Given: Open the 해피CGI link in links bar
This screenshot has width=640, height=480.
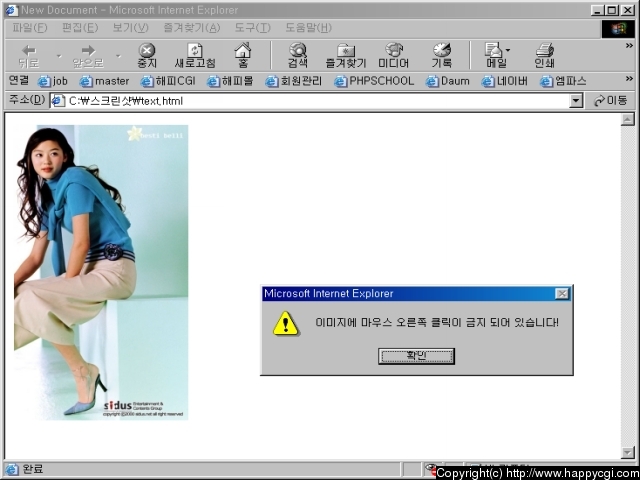Looking at the screenshot, I should click(x=168, y=81).
